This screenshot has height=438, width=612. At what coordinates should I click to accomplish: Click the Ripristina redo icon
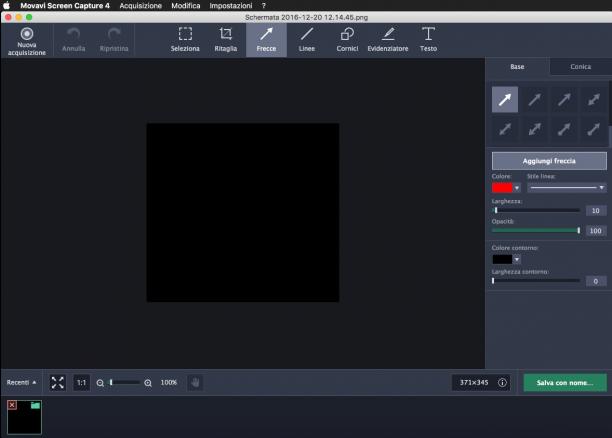(x=114, y=40)
